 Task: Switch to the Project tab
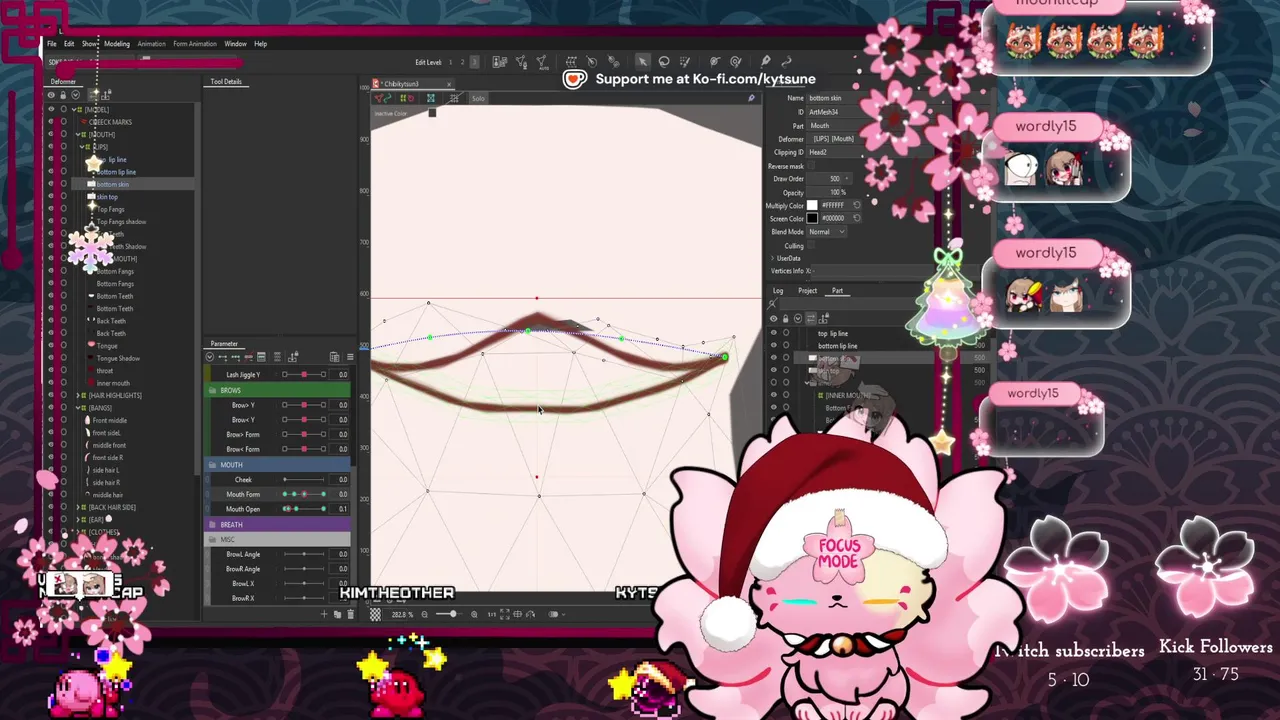(807, 291)
